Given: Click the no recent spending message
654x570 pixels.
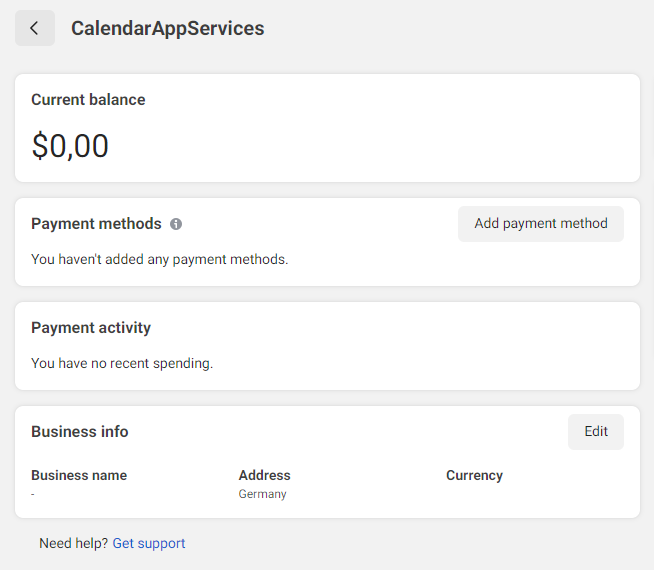Looking at the screenshot, I should (122, 363).
